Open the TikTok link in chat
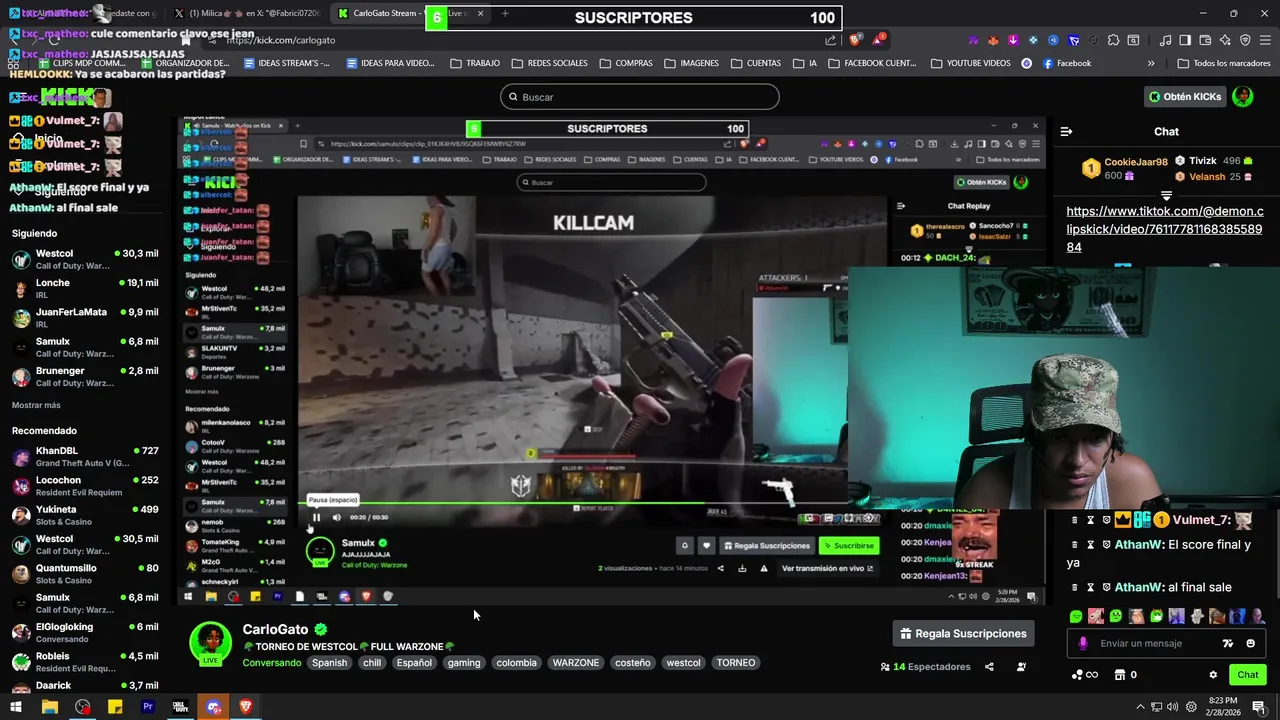 click(x=1165, y=229)
